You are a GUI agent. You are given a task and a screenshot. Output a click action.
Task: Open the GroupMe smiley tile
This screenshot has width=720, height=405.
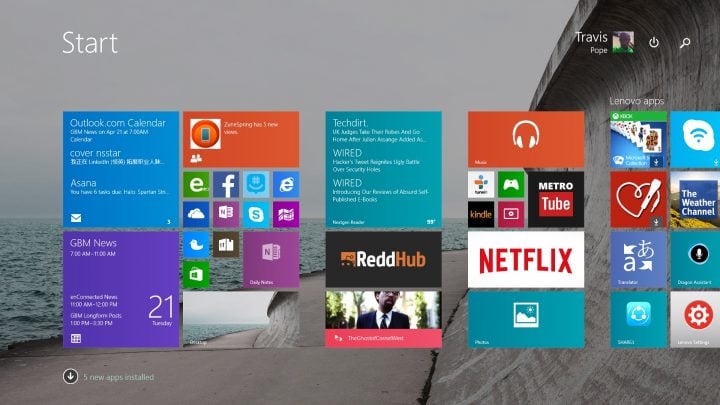tap(256, 184)
